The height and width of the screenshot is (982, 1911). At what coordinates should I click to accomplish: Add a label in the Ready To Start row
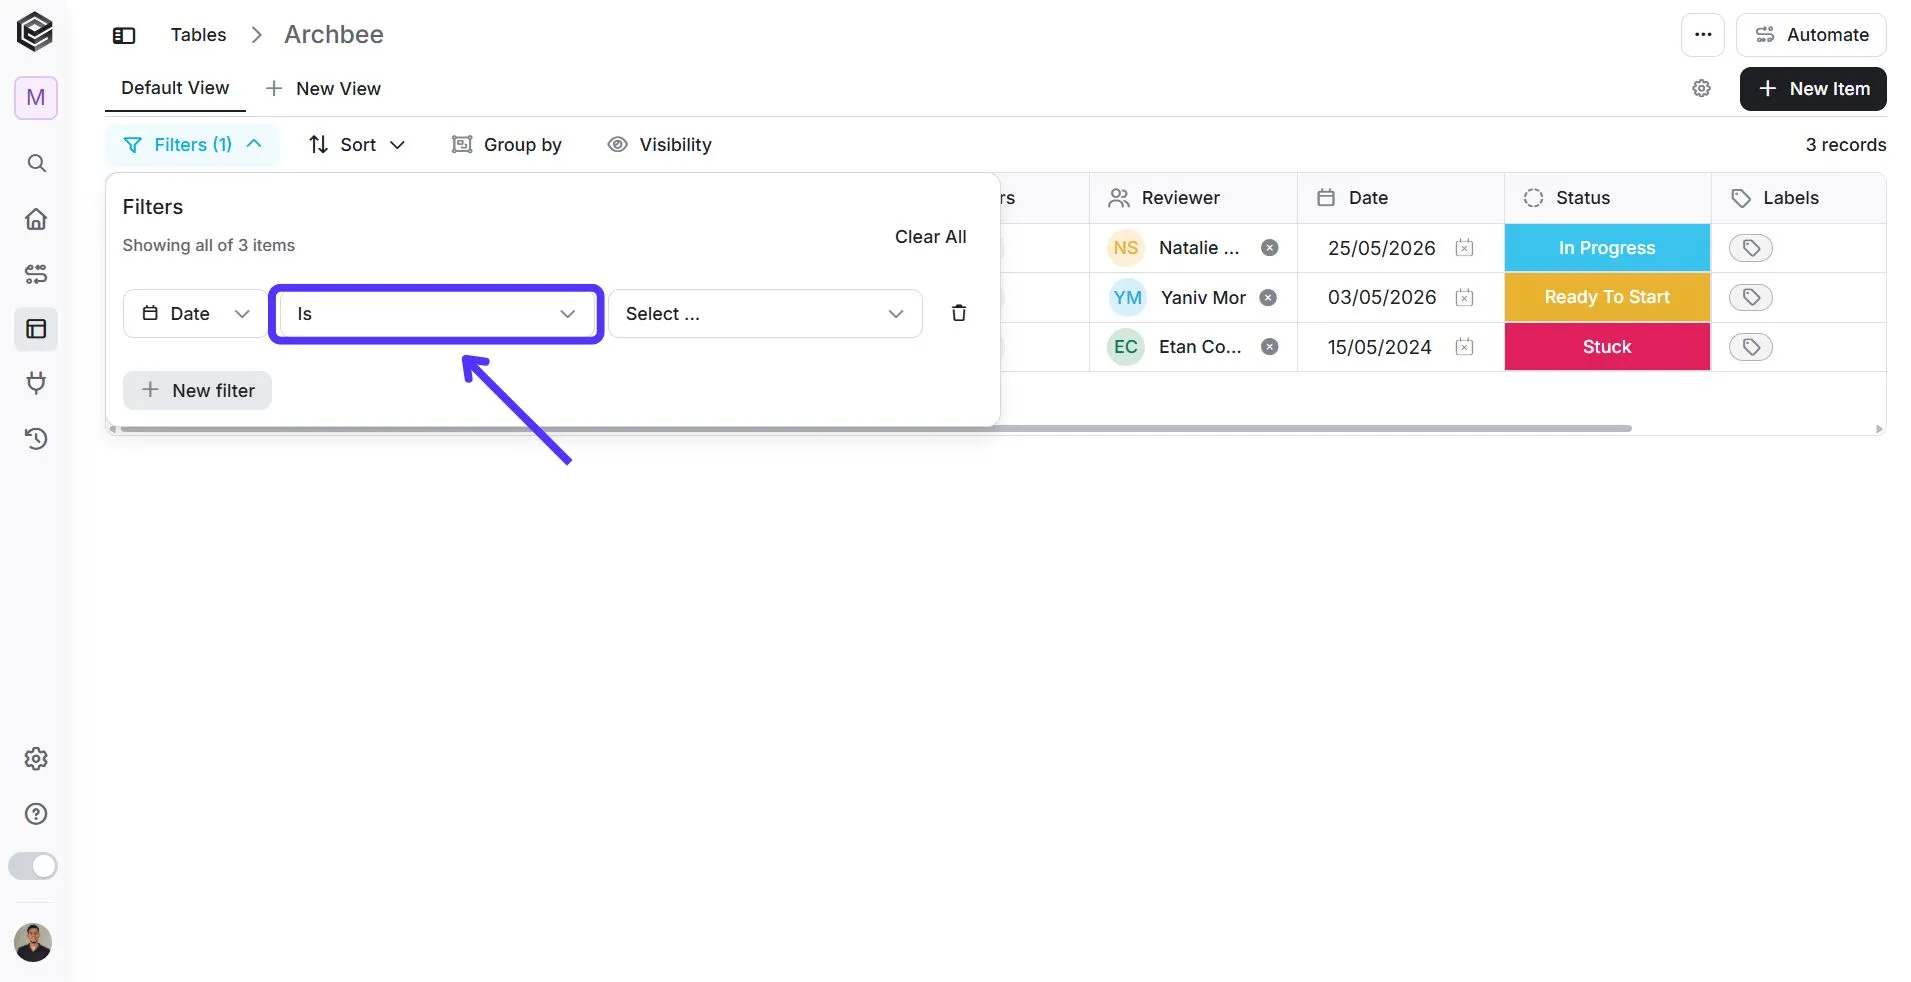click(1751, 297)
